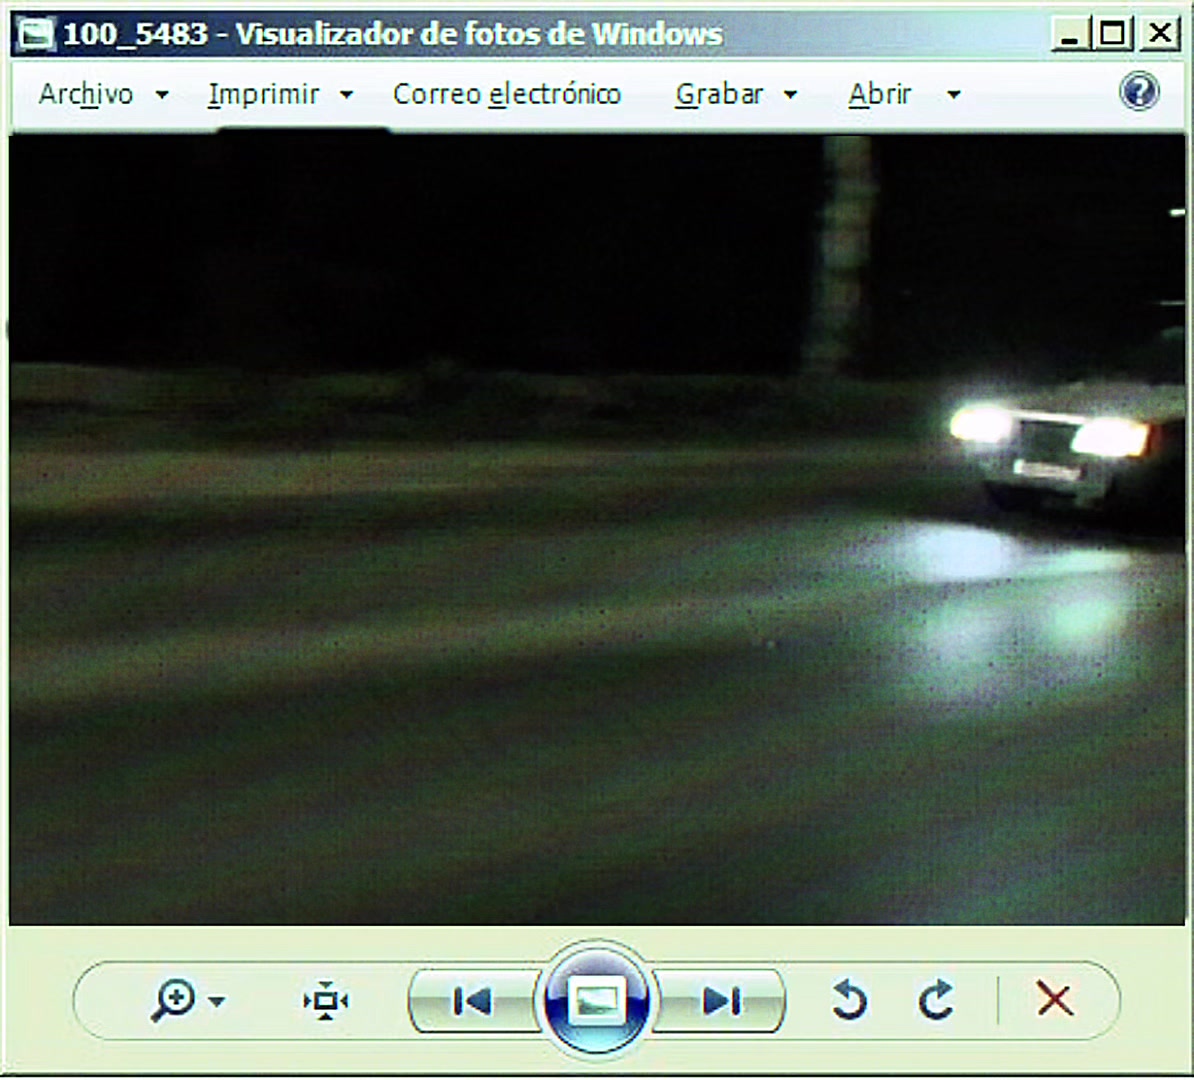Start the slideshow with center button
Screen dimensions: 1194x1080
click(x=596, y=999)
